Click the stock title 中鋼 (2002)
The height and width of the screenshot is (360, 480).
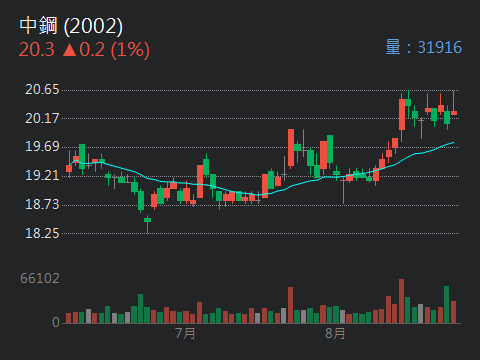point(71,26)
